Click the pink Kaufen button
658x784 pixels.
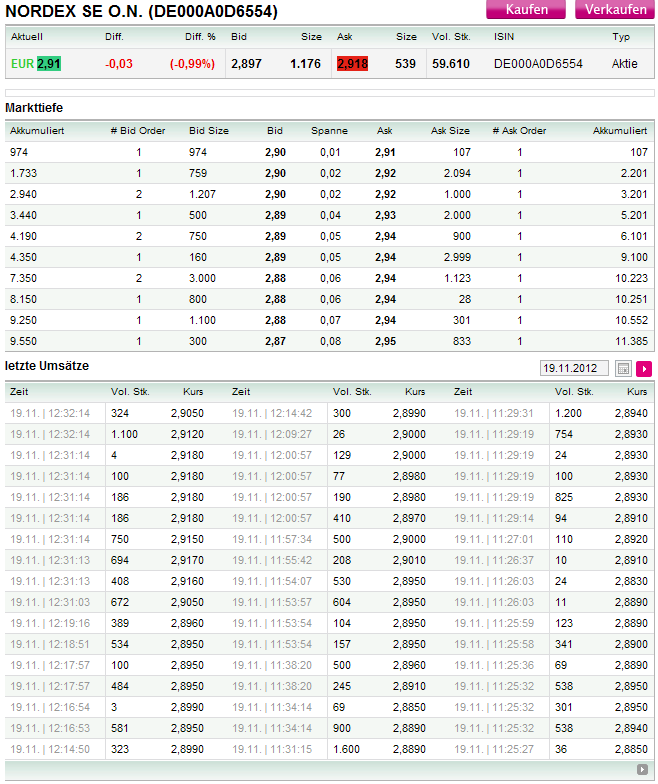coord(526,10)
